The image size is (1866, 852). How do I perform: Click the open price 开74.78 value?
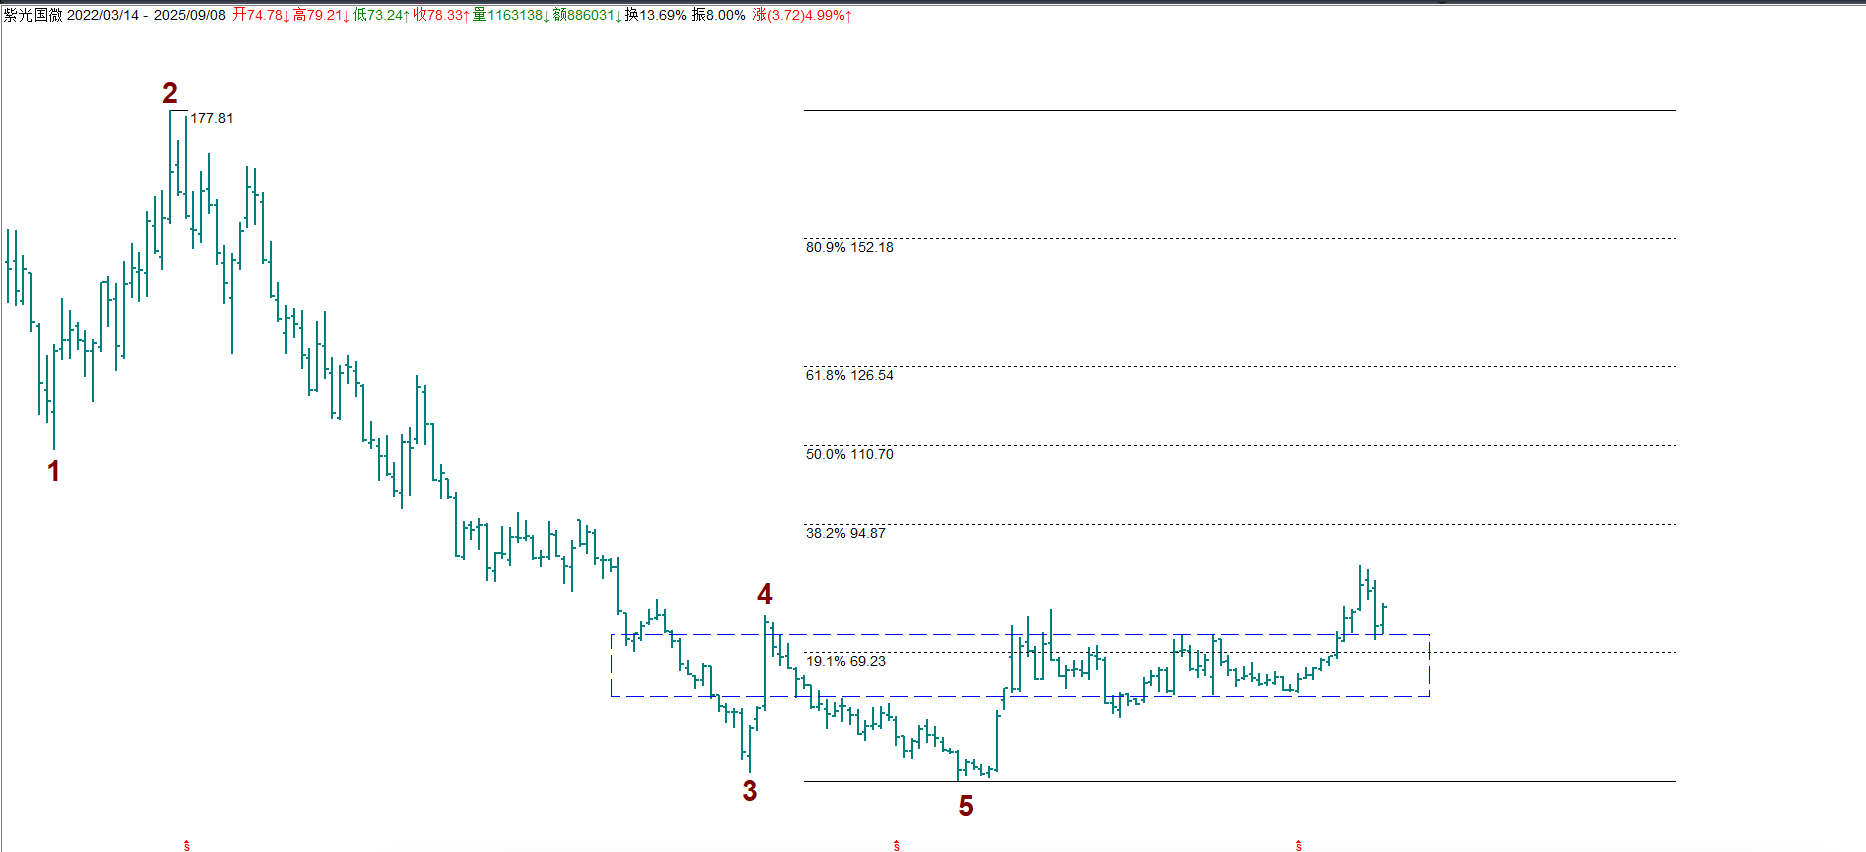point(261,15)
